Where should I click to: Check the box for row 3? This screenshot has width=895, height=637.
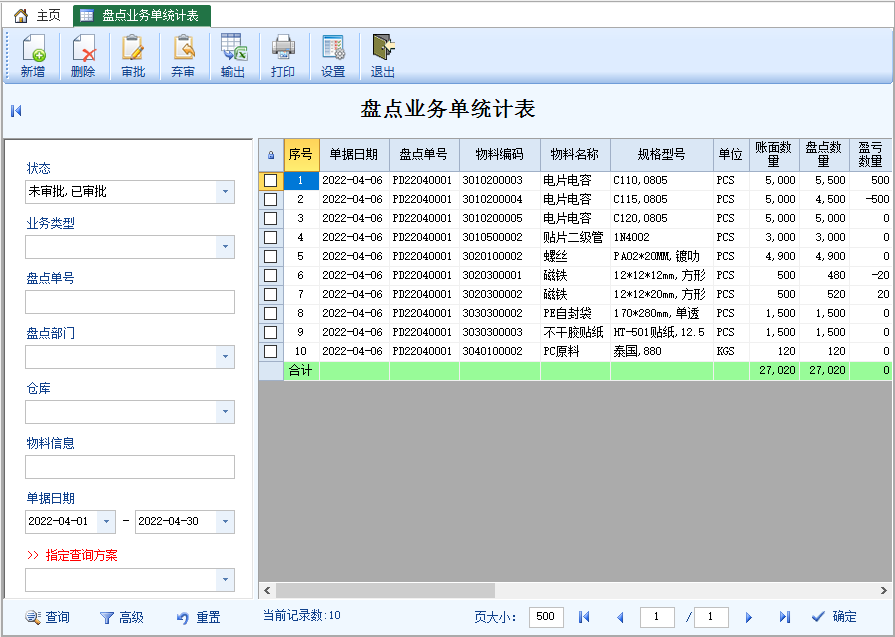[271, 218]
